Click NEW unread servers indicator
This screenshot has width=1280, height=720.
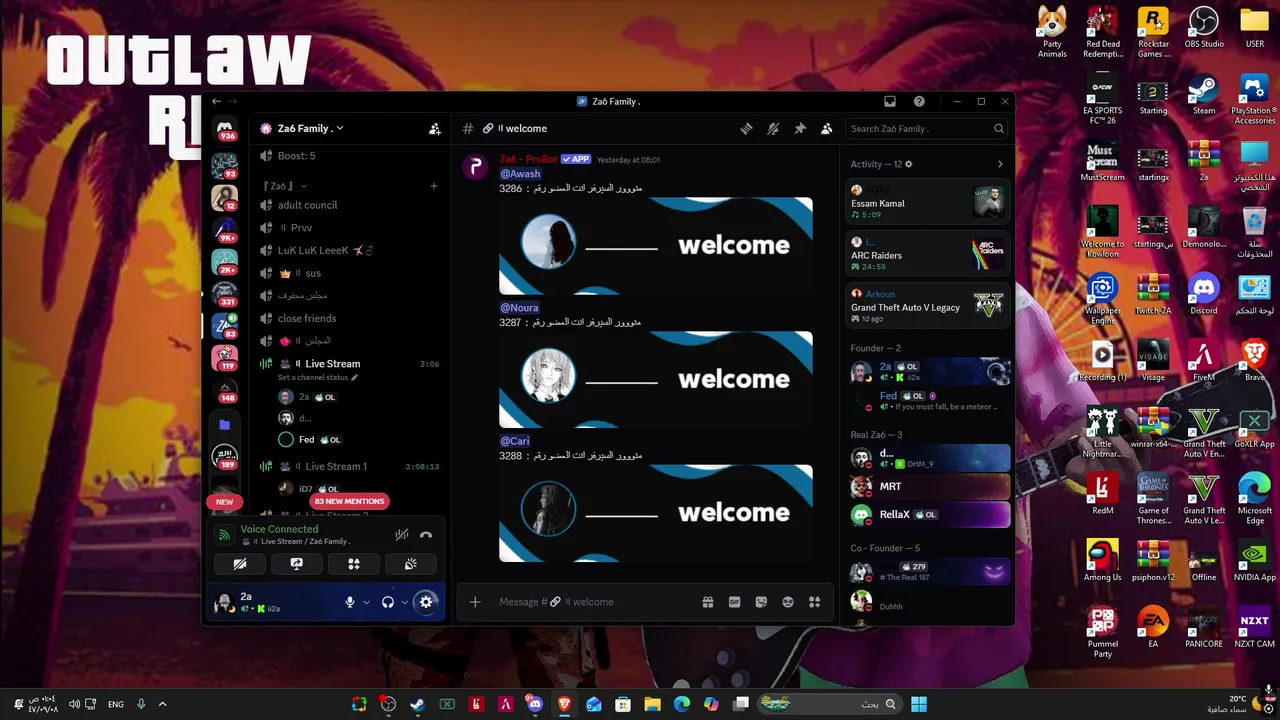[225, 502]
